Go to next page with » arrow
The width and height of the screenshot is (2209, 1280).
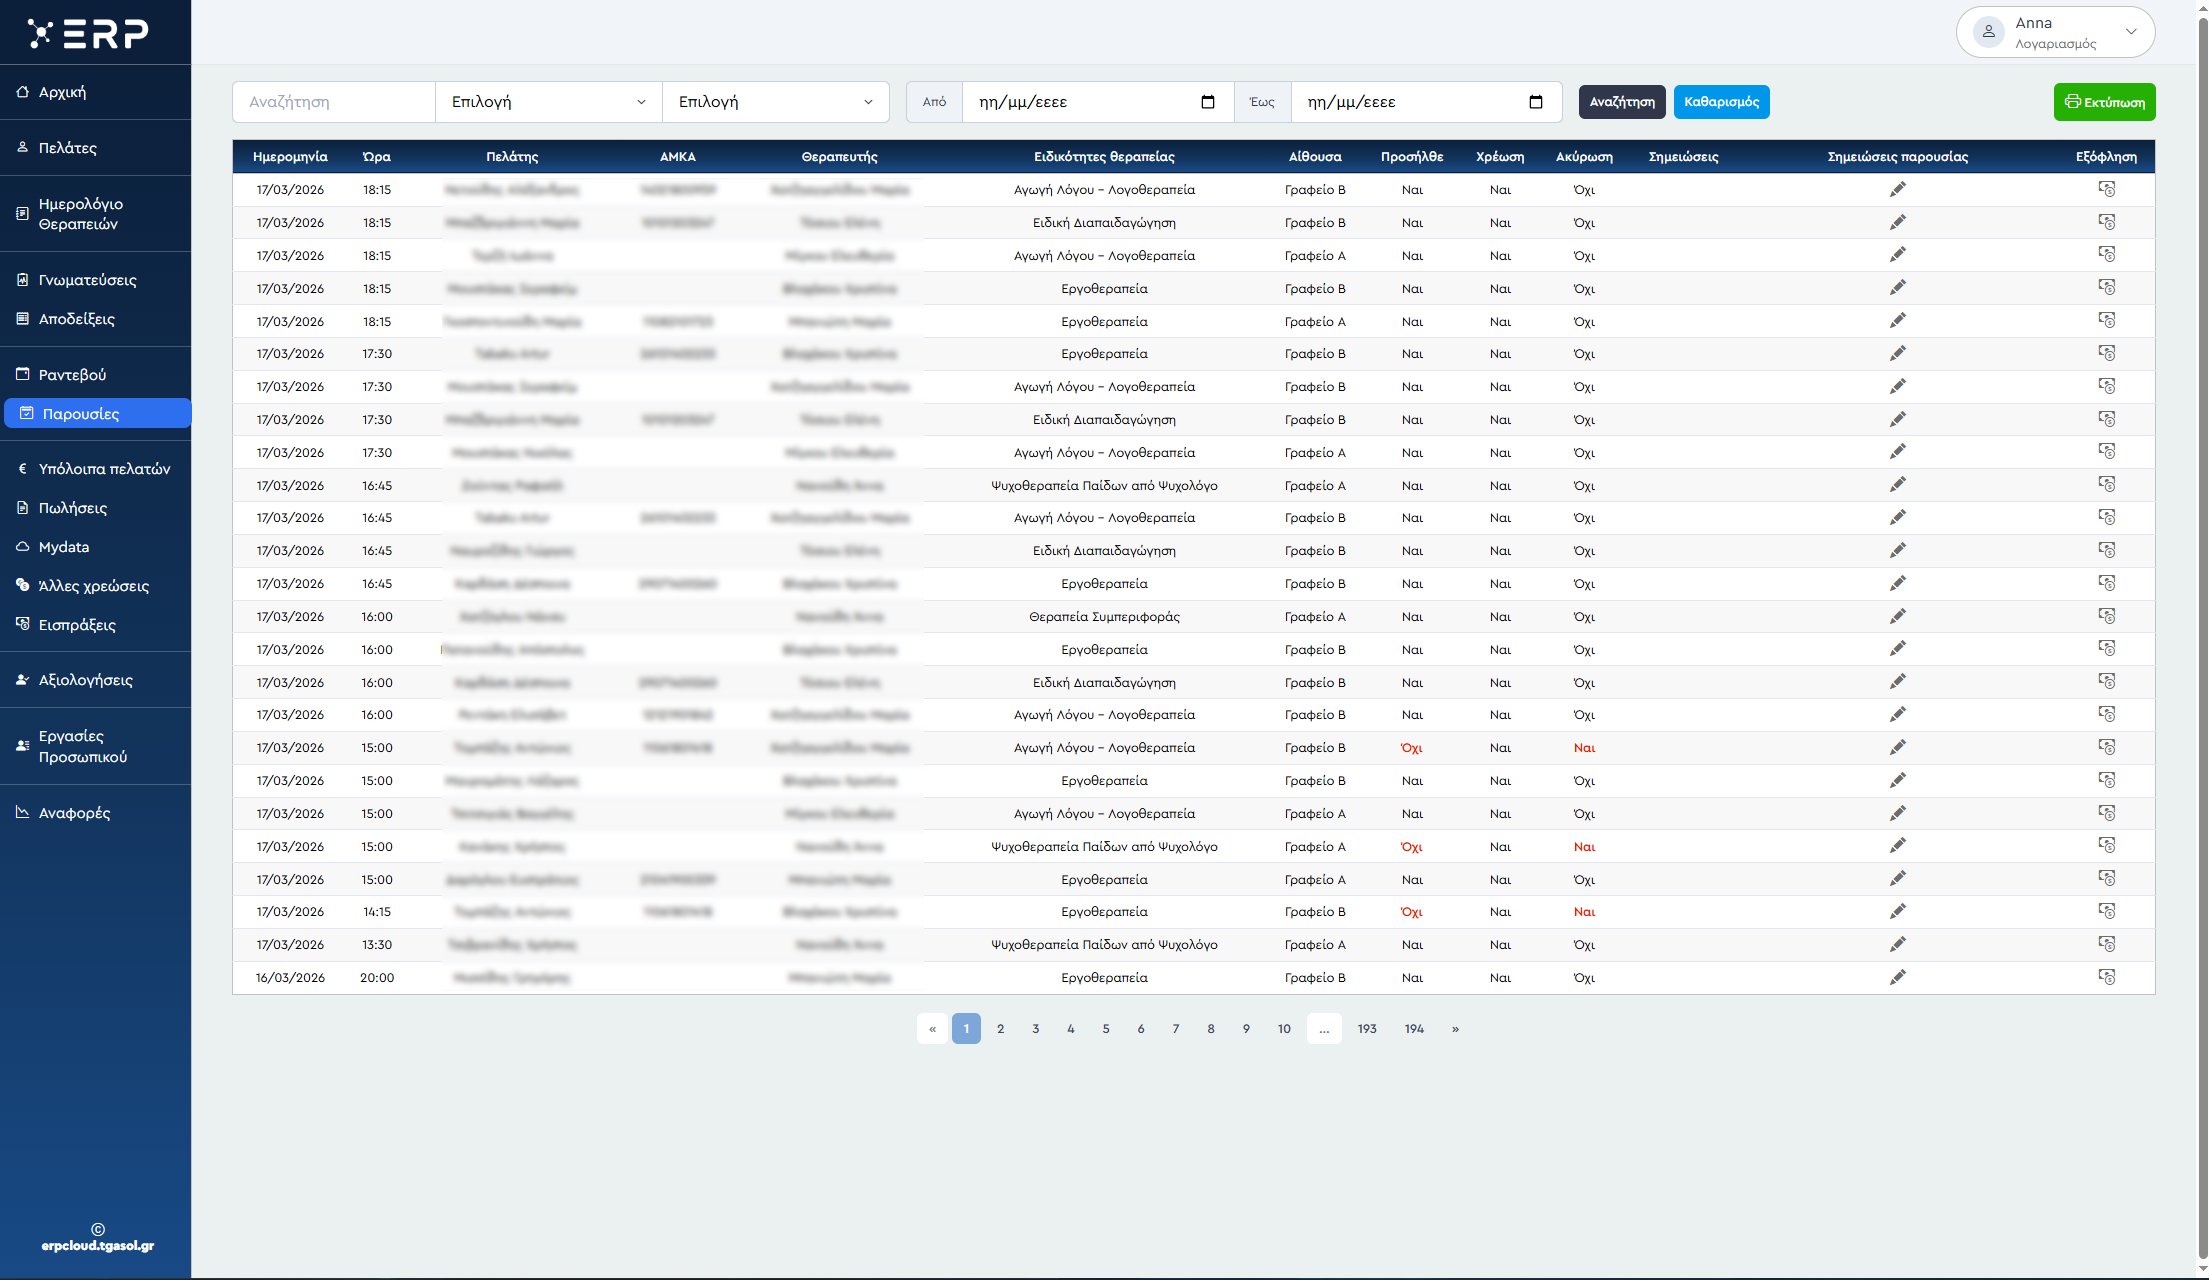coord(1455,1029)
